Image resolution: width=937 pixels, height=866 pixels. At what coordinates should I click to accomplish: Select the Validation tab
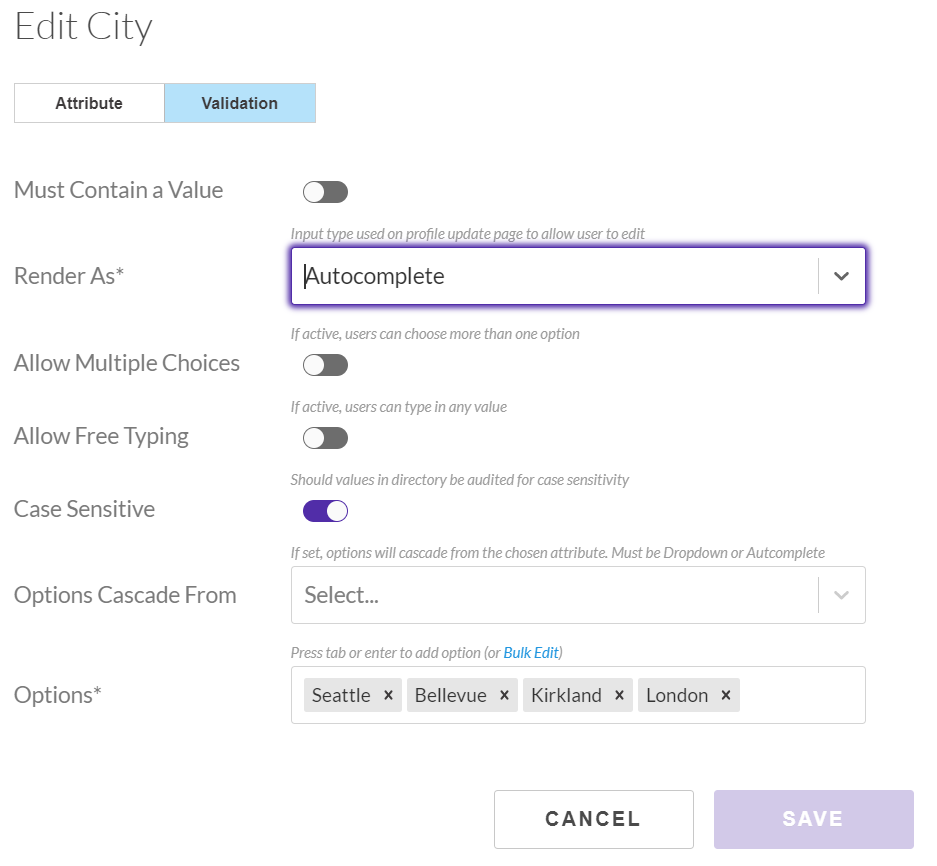[x=240, y=103]
